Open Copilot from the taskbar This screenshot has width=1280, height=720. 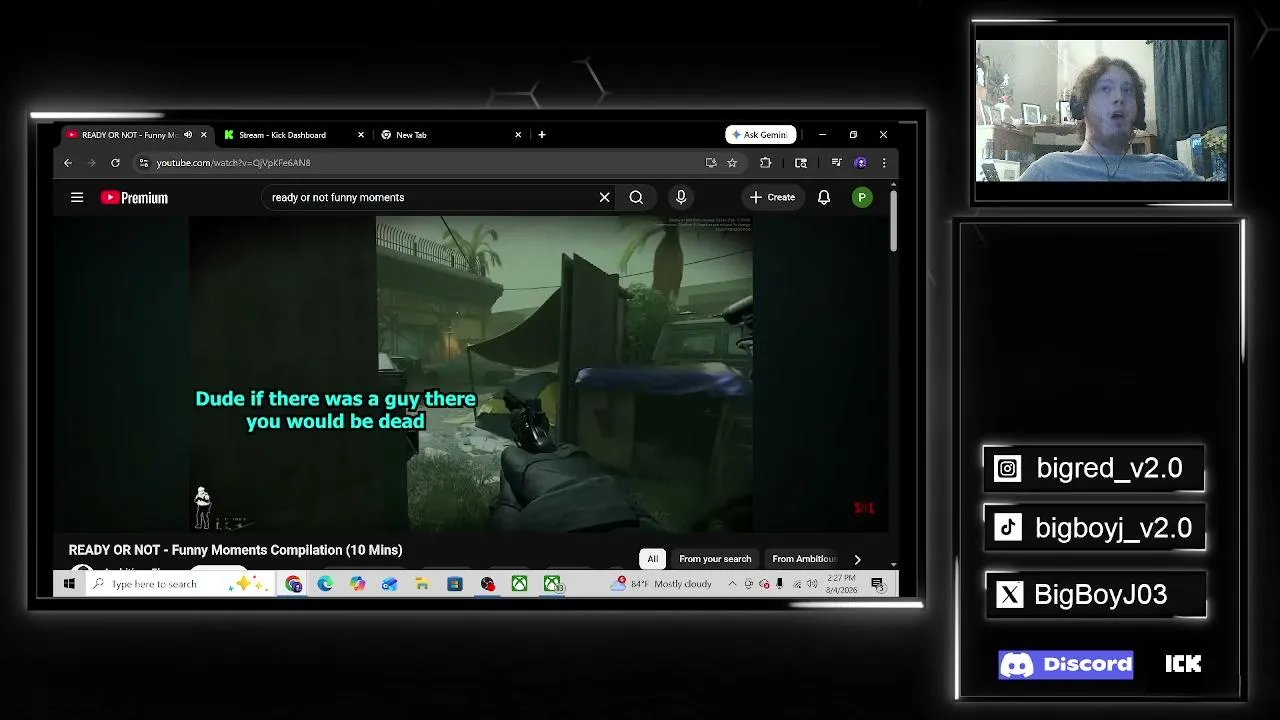click(357, 584)
